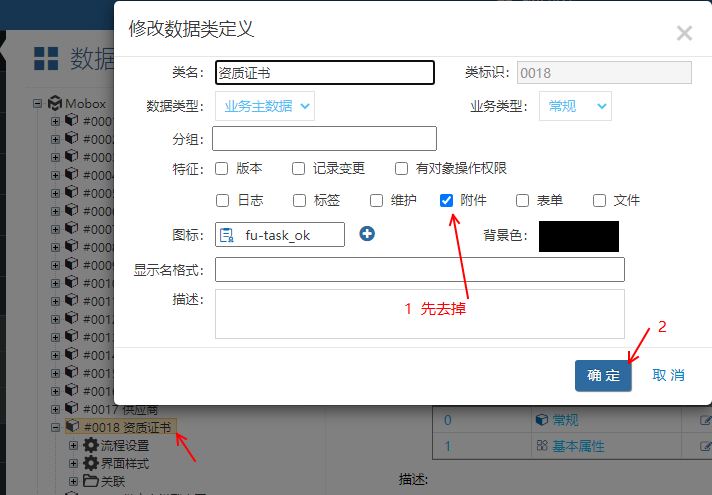Click the blue plus icon beside icon field
Screen dimensions: 712x495
click(367, 234)
